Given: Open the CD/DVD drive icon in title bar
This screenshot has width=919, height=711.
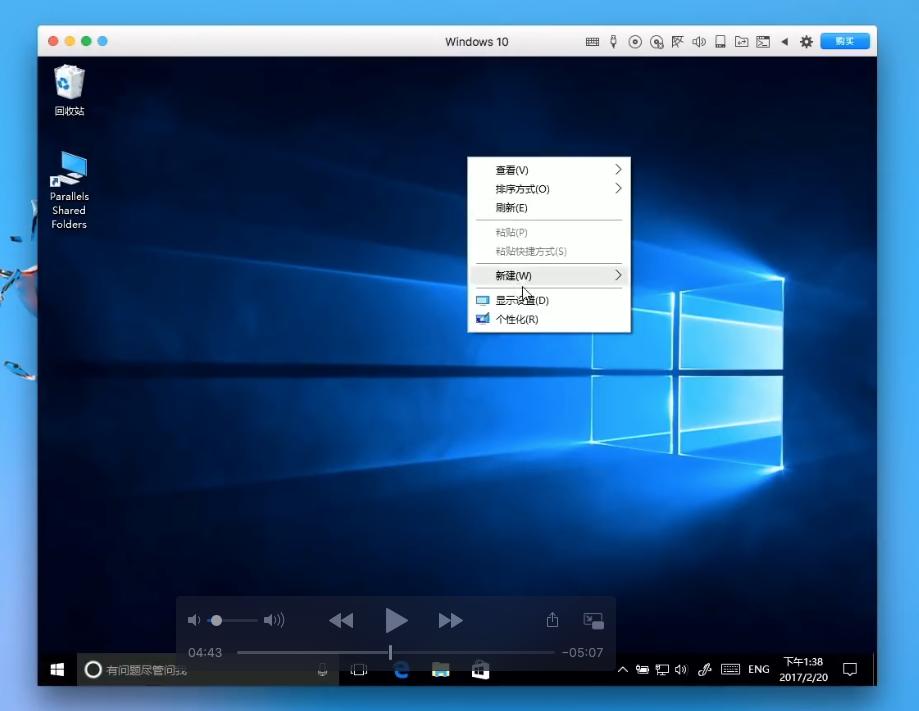Looking at the screenshot, I should [x=635, y=42].
